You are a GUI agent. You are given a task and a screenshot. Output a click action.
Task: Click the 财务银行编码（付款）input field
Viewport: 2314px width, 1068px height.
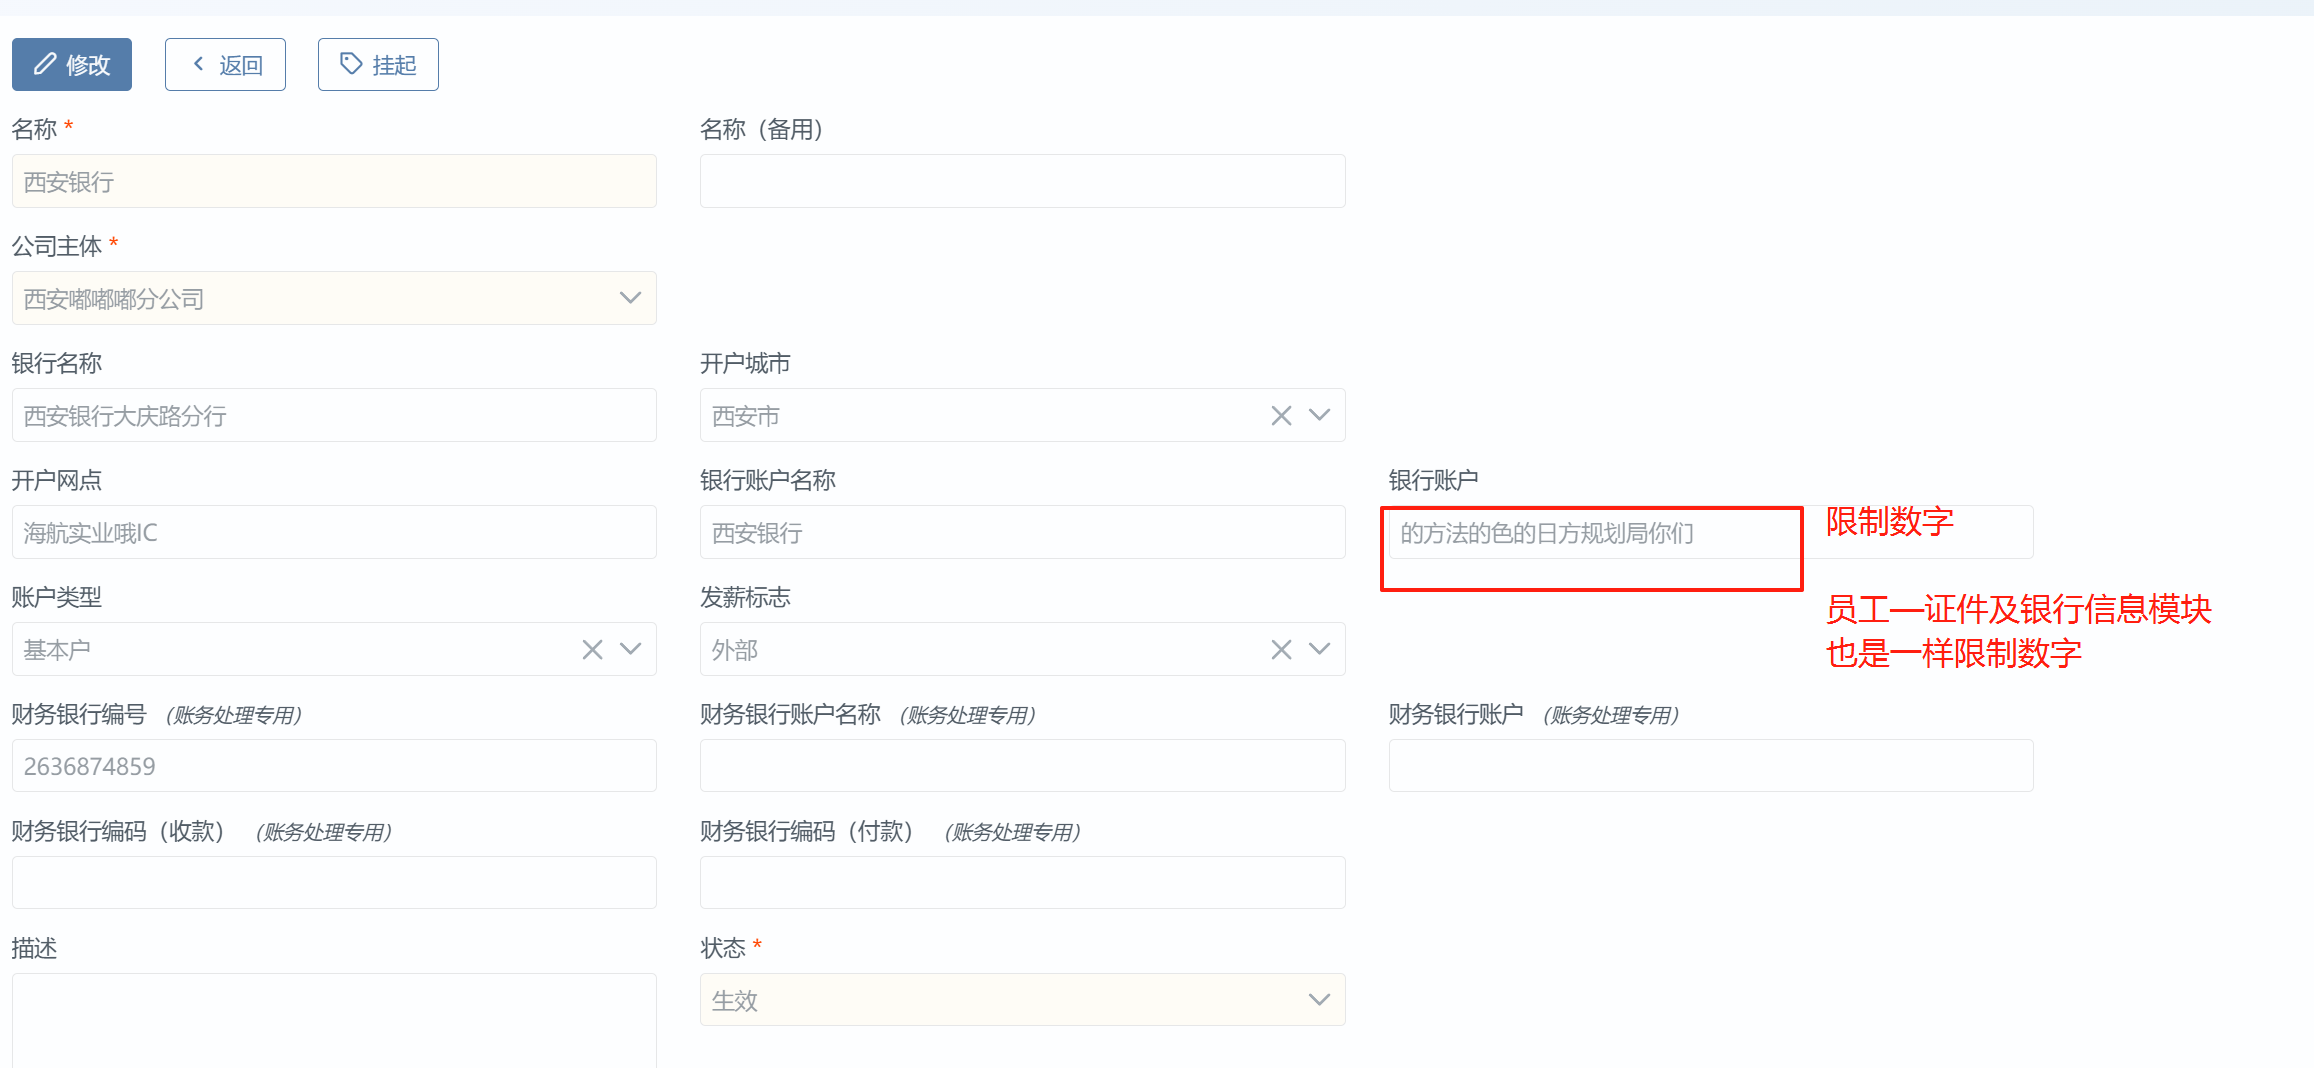pyautogui.click(x=1022, y=883)
